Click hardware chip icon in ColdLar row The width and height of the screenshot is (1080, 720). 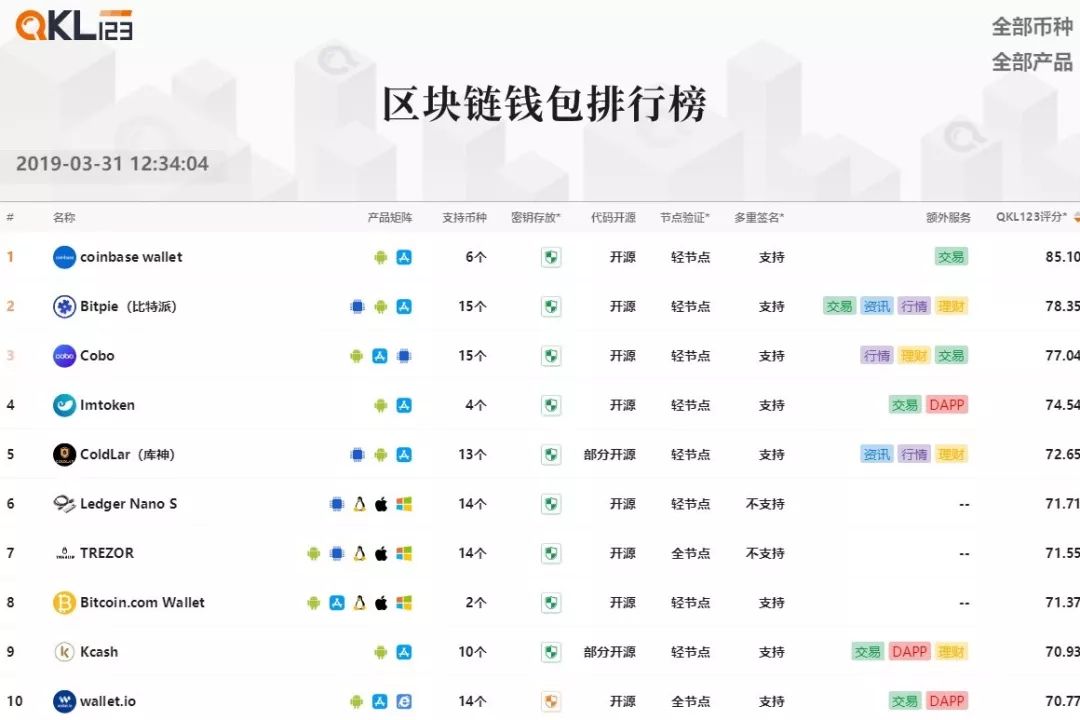tap(357, 455)
